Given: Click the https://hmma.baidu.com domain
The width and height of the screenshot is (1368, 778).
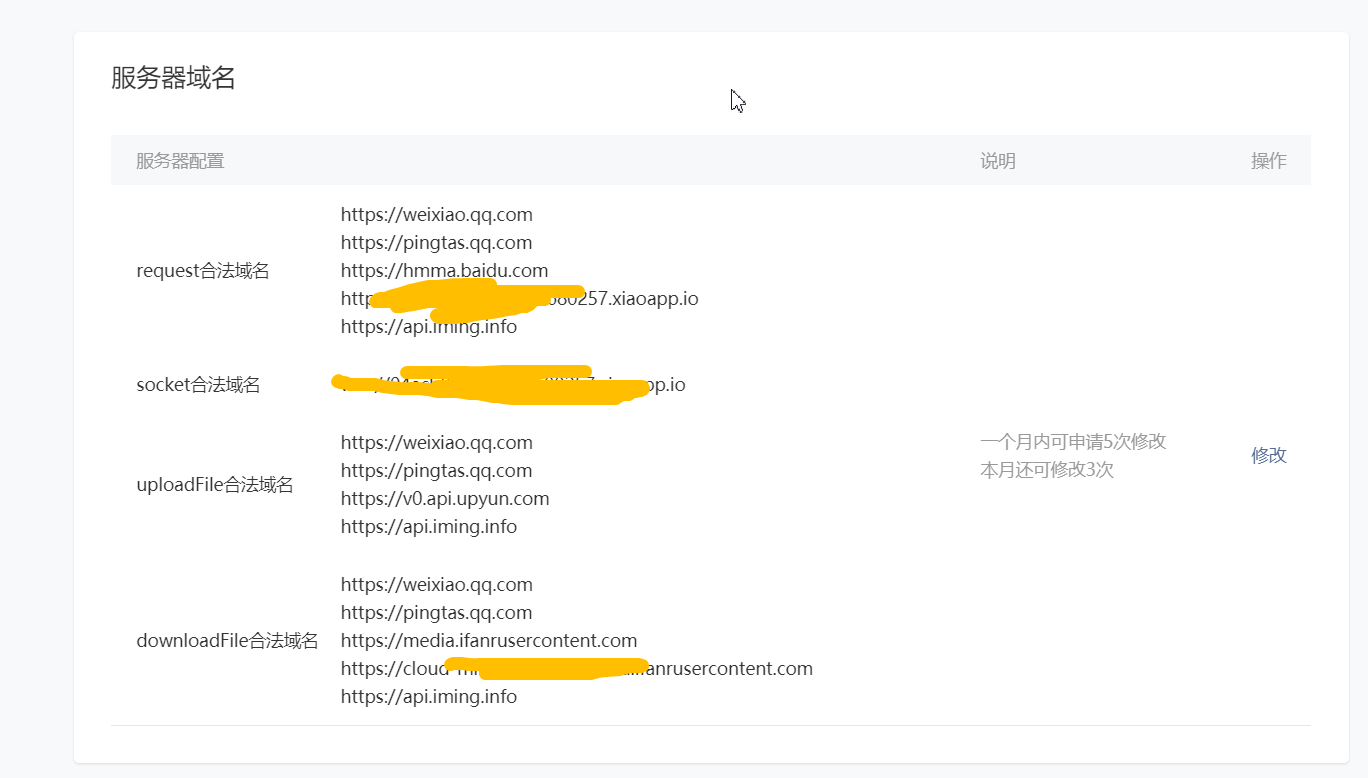Looking at the screenshot, I should 444,270.
